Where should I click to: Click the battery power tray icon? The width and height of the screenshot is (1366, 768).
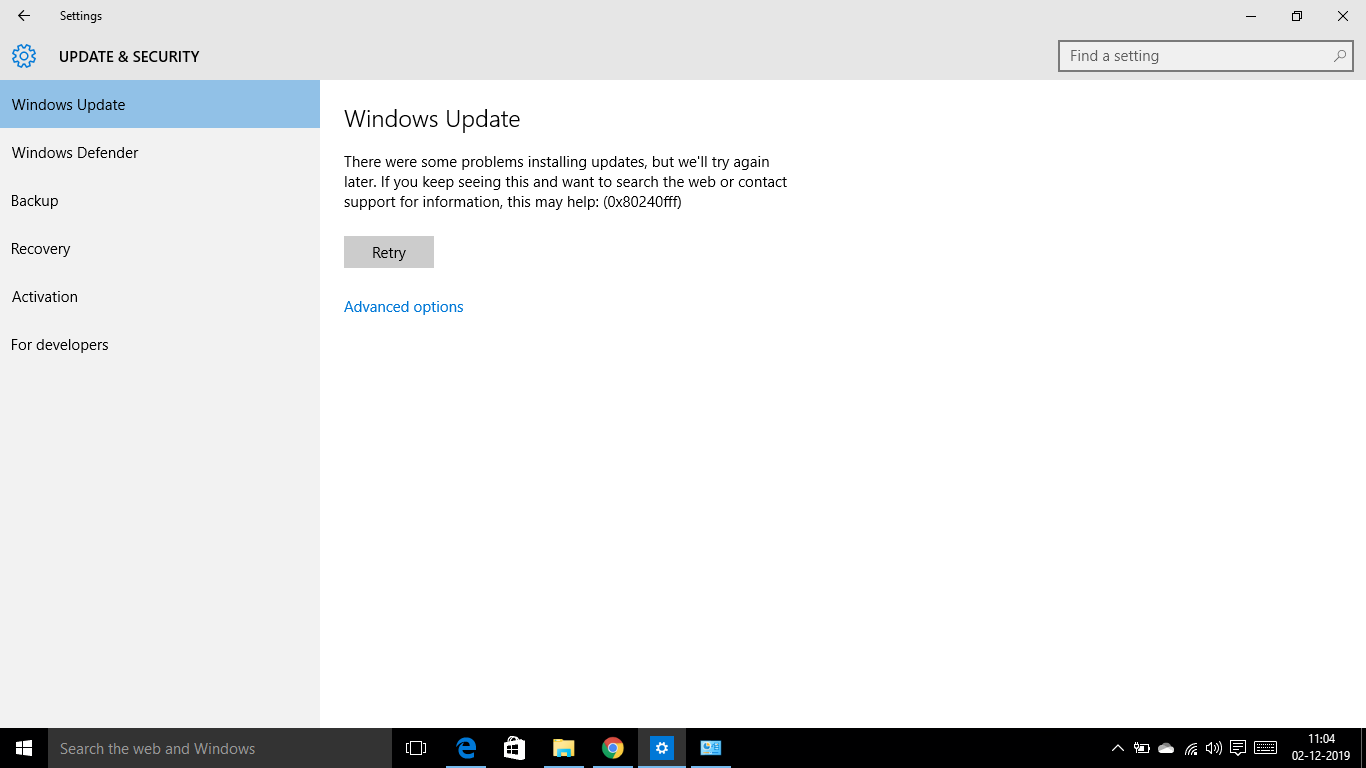(1141, 748)
